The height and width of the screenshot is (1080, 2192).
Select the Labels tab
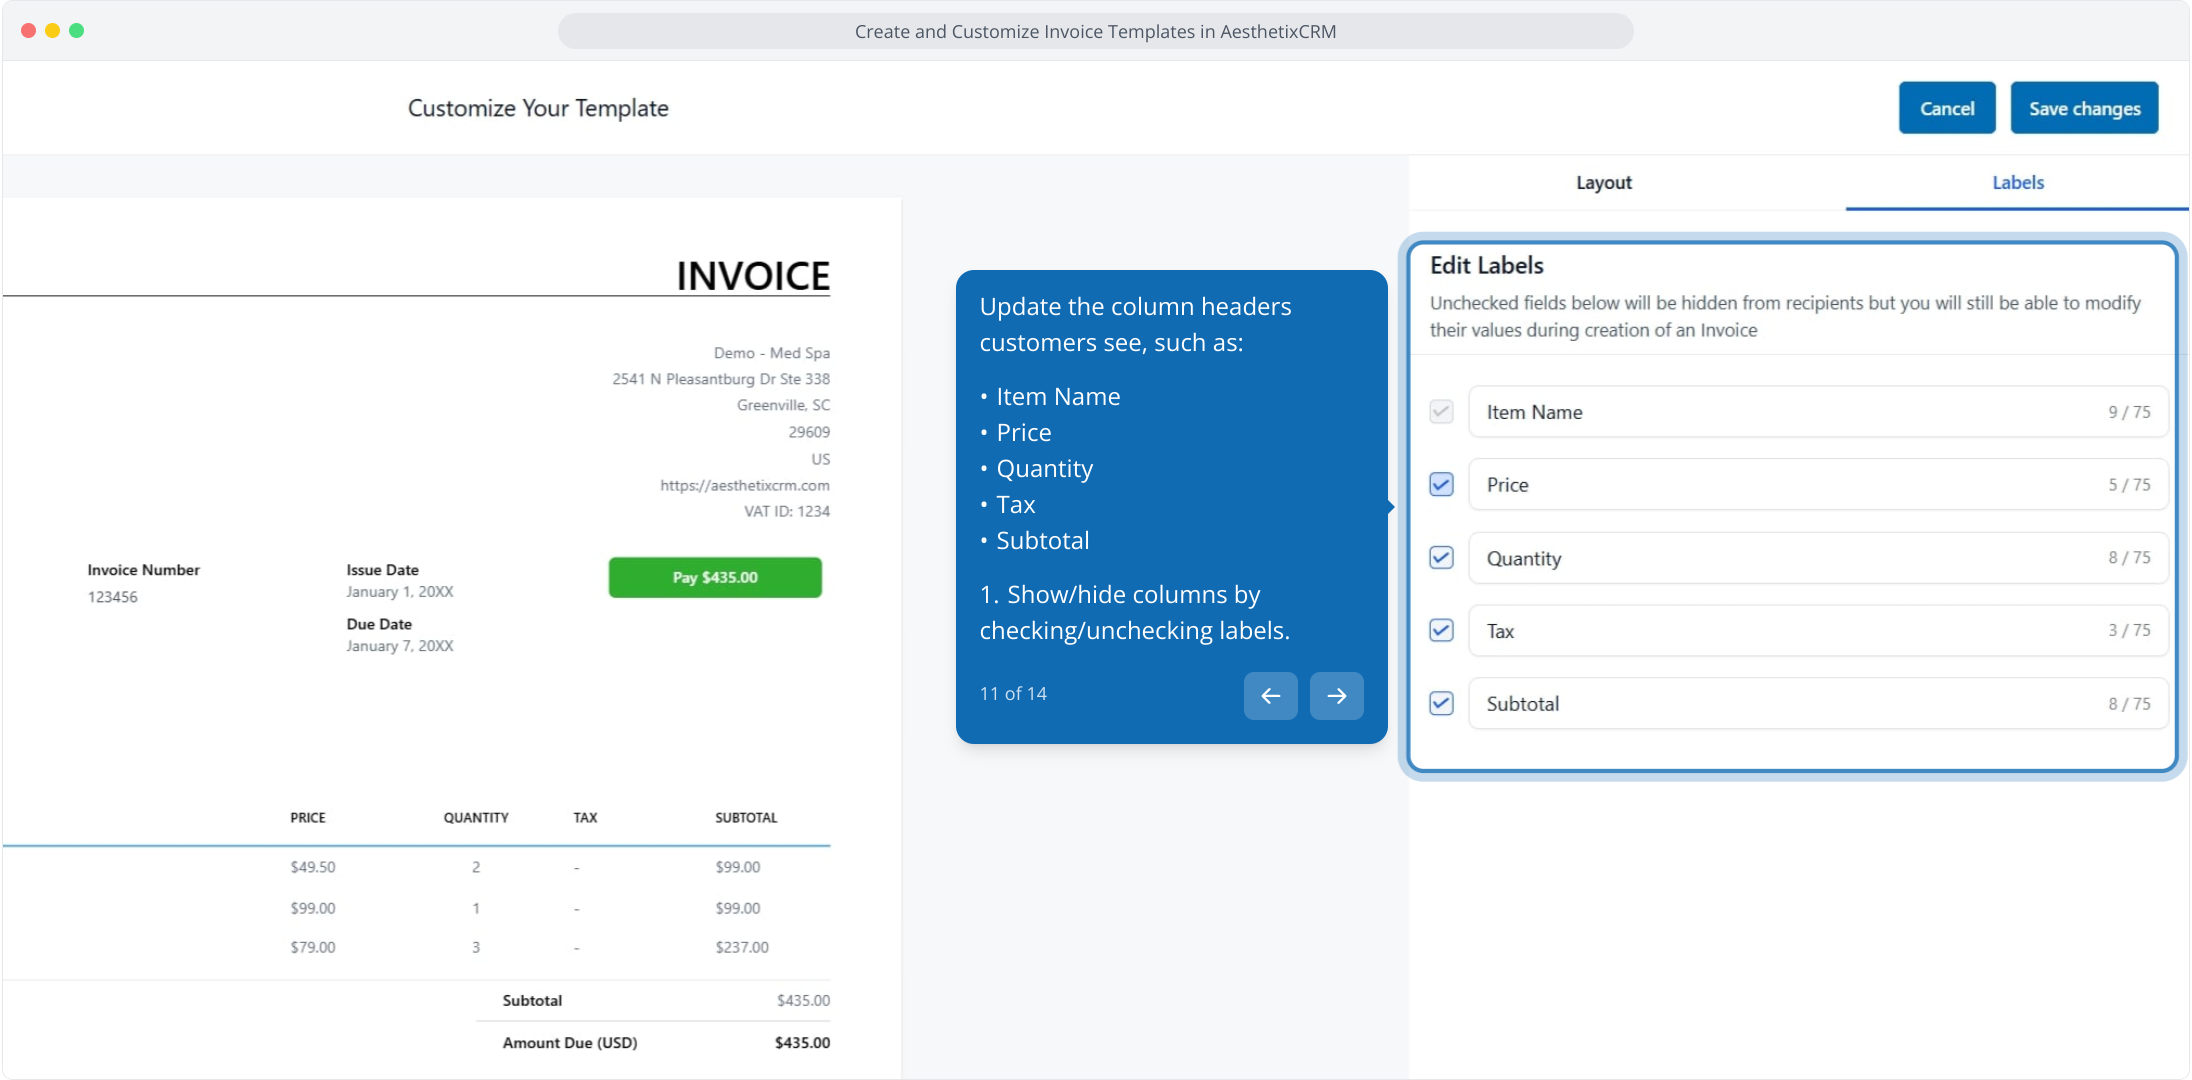coord(2017,183)
